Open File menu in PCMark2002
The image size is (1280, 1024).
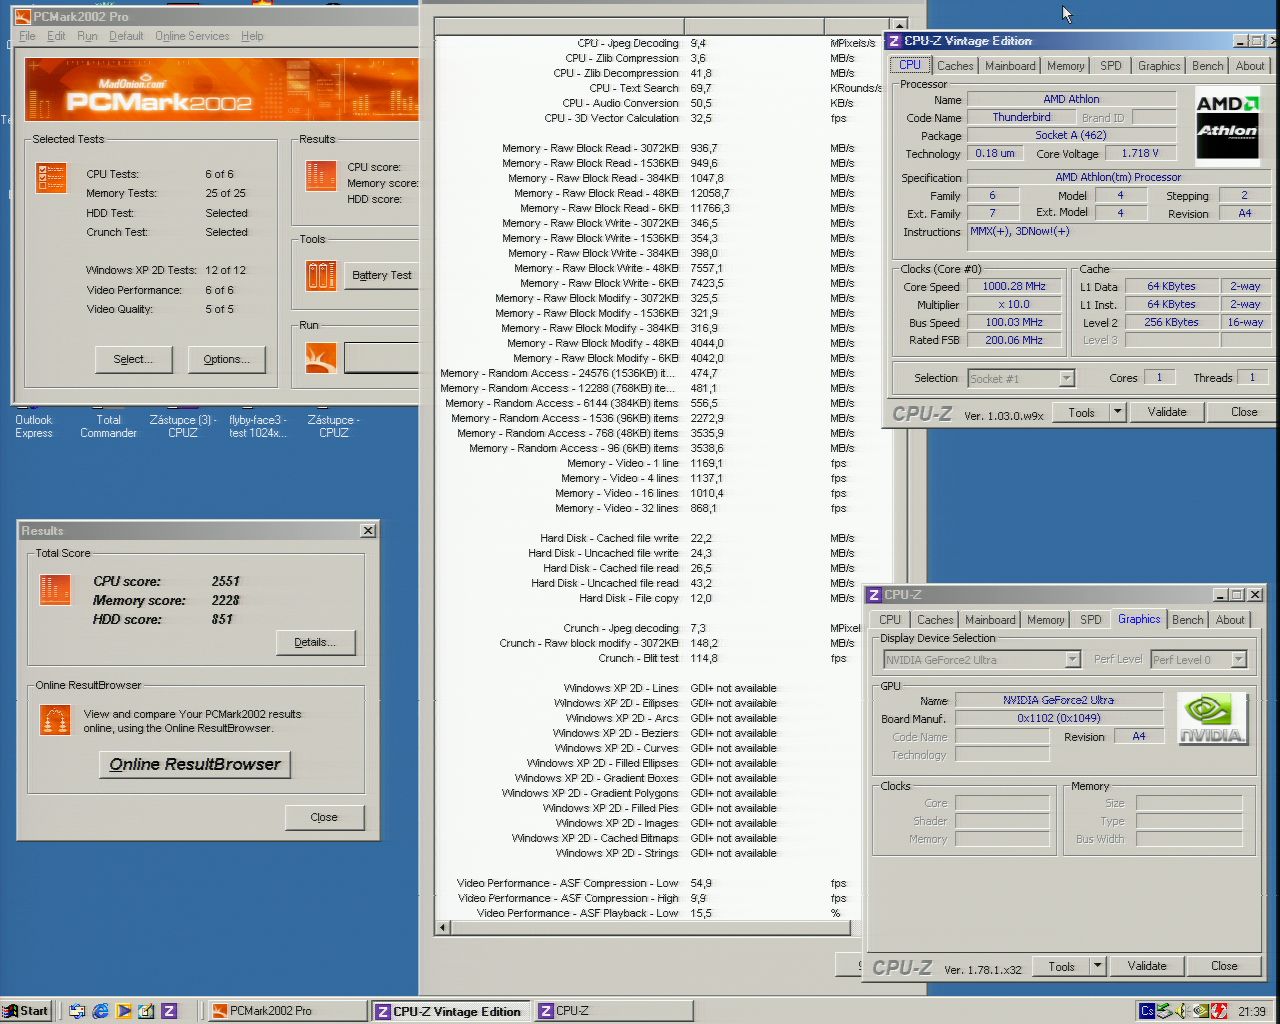[x=27, y=36]
